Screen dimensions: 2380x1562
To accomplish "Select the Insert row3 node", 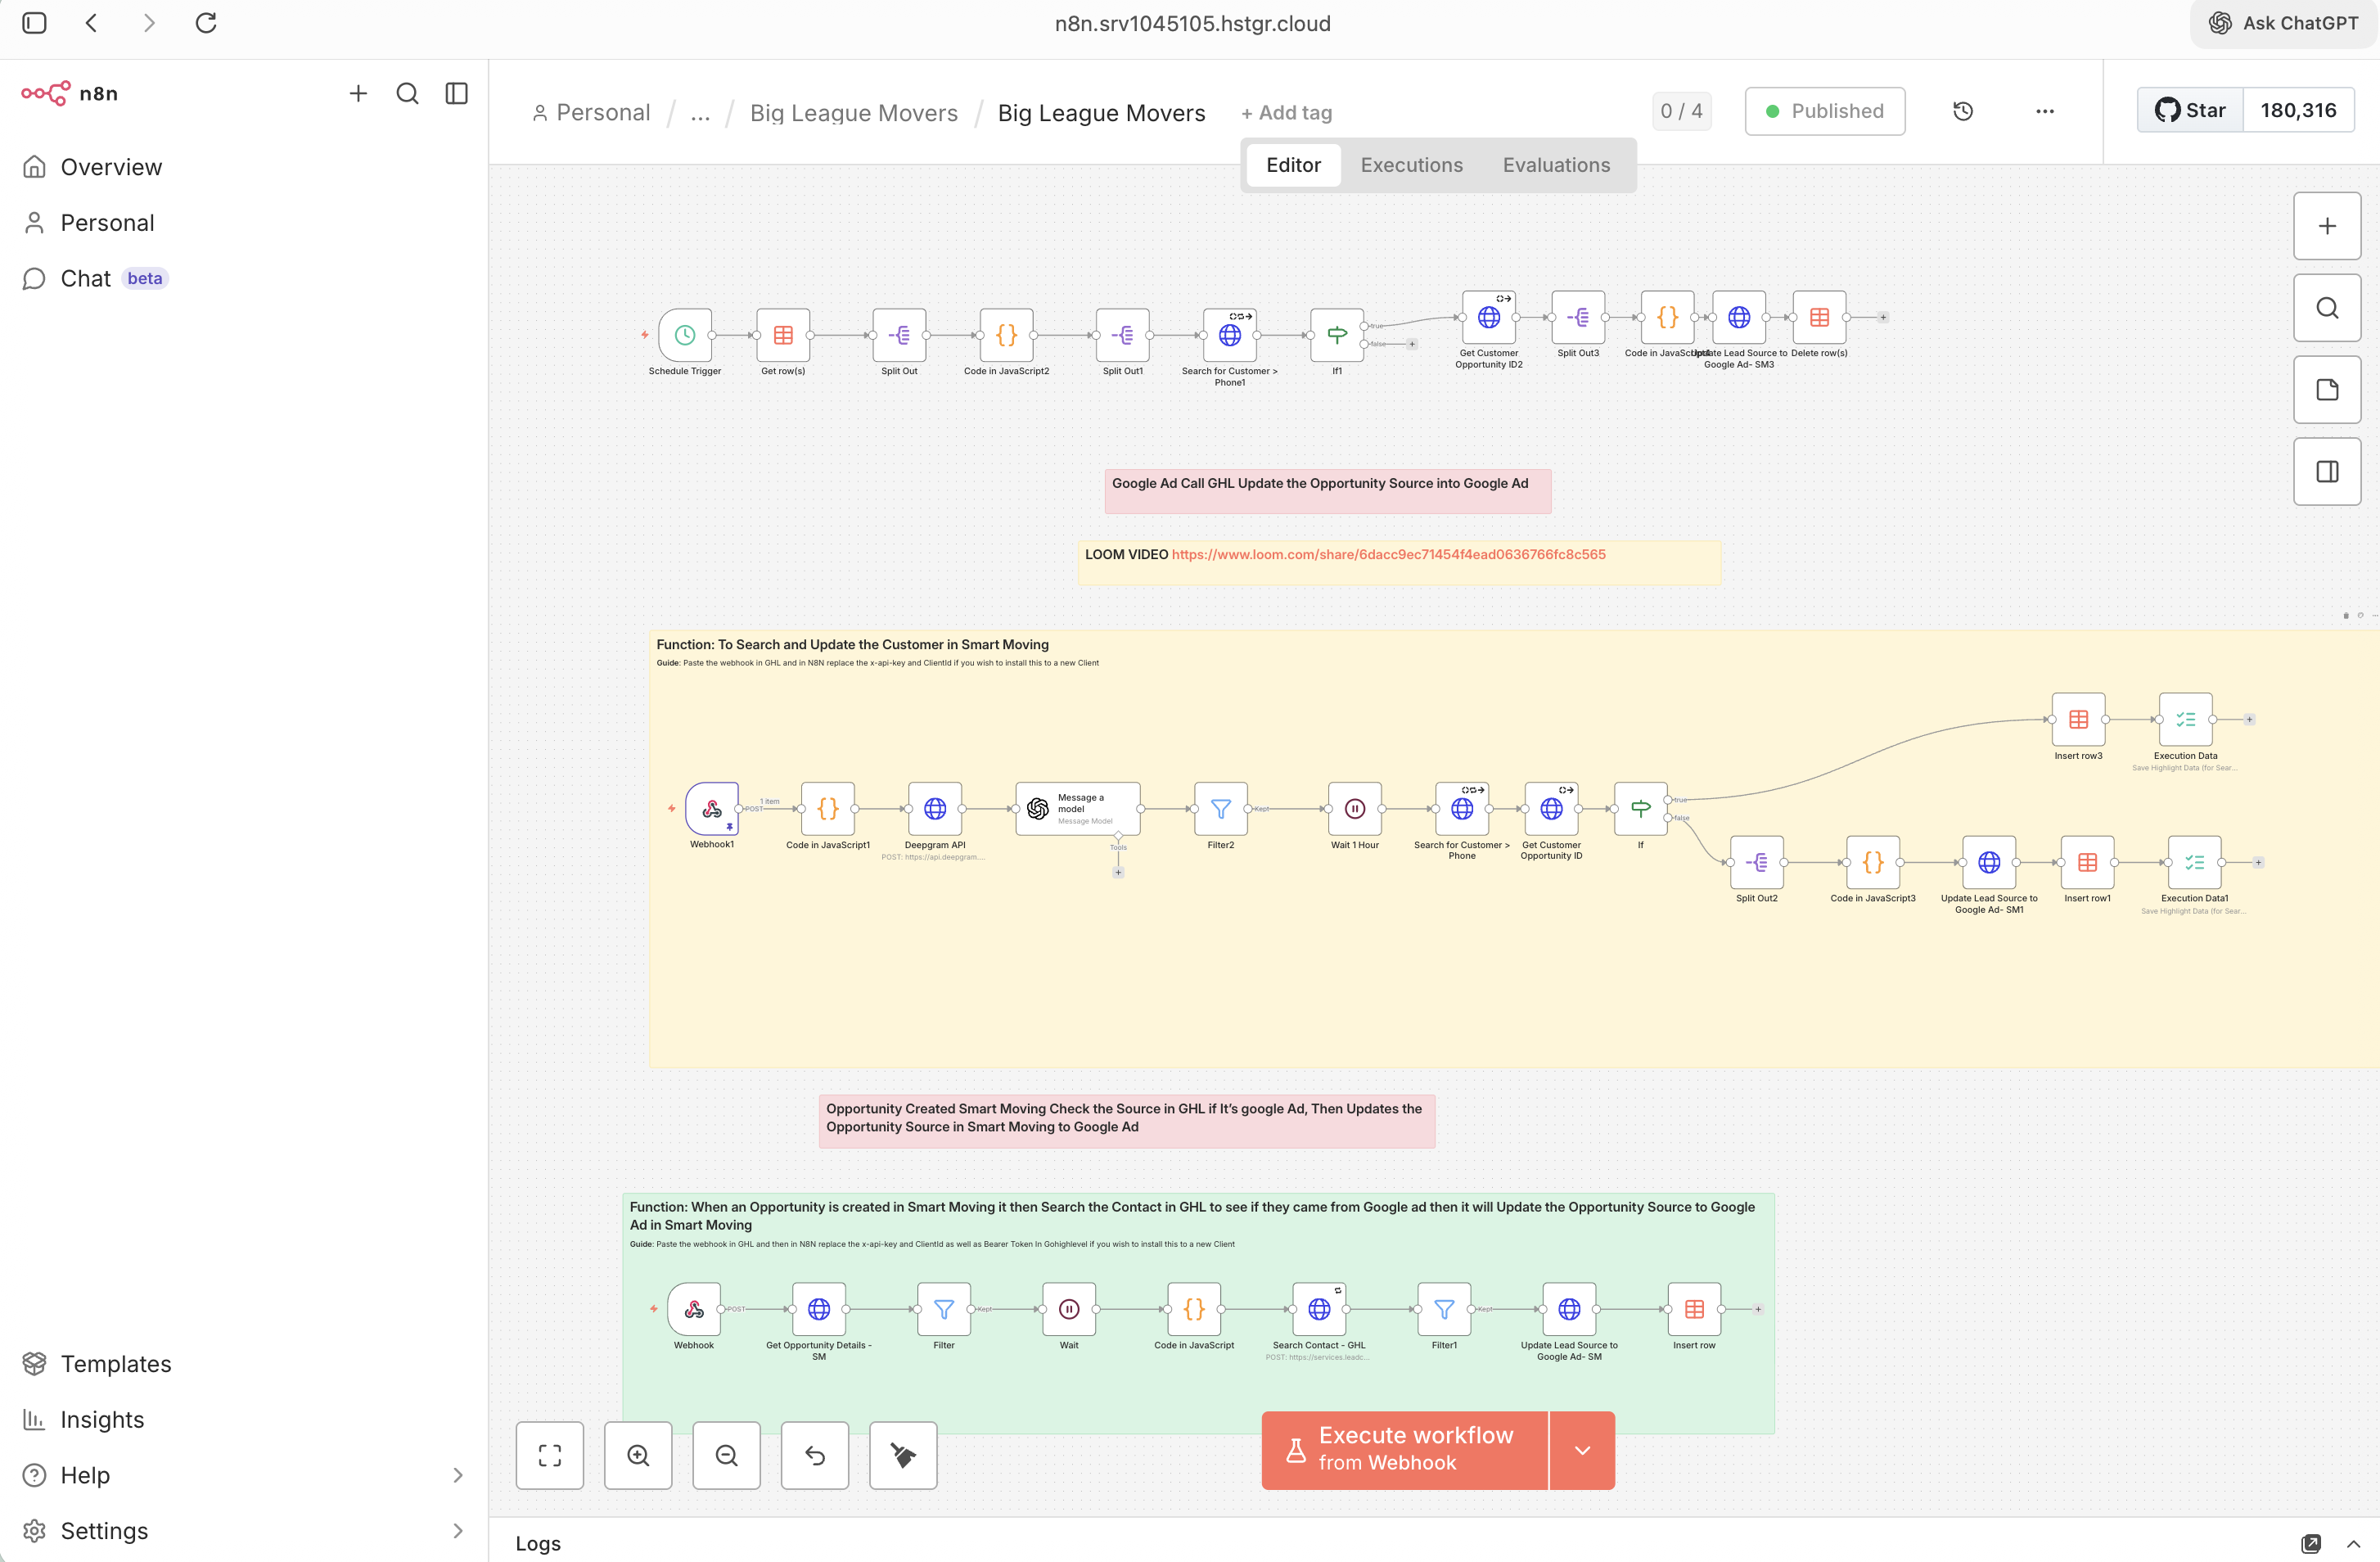I will pyautogui.click(x=2078, y=719).
